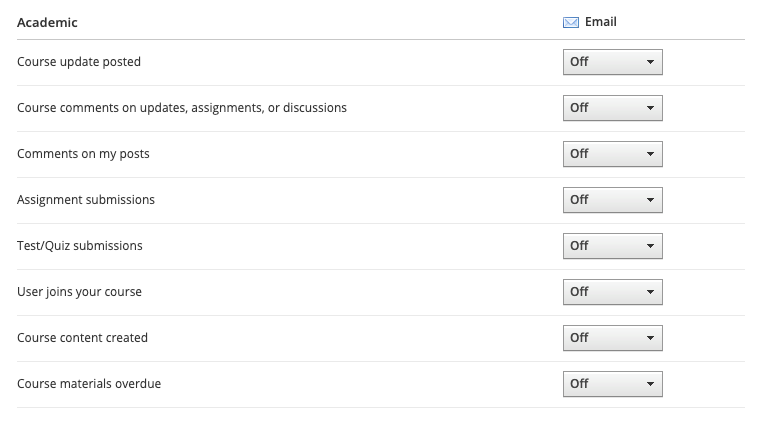
Task: Click the Email envelope icon
Action: (x=571, y=22)
